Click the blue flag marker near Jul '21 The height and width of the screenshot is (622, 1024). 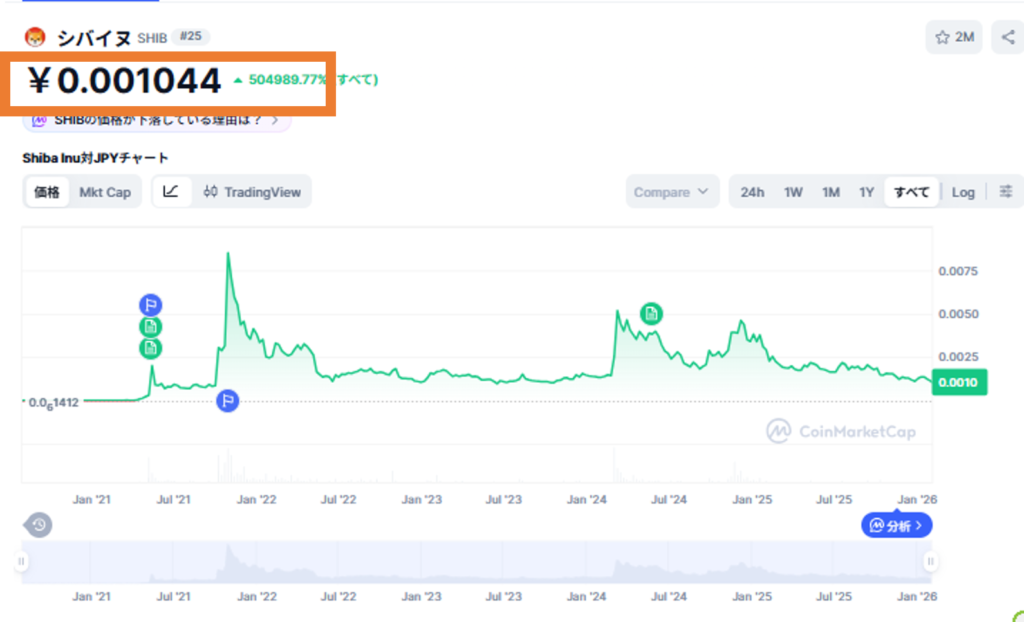click(x=151, y=304)
